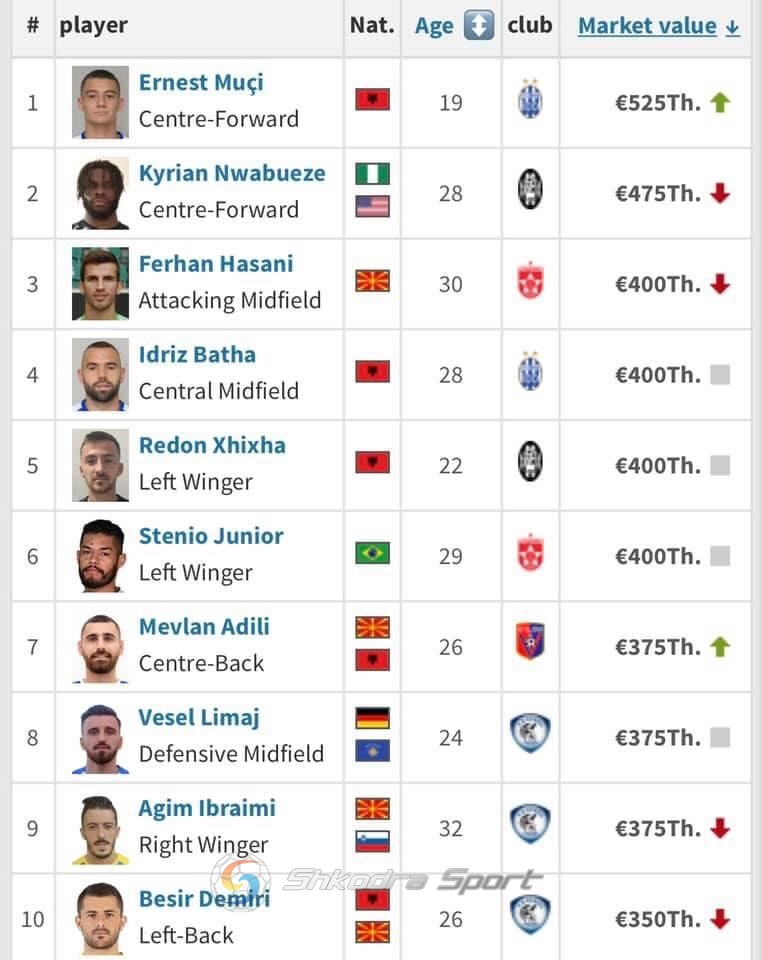Click the Age column header link

pos(434,26)
